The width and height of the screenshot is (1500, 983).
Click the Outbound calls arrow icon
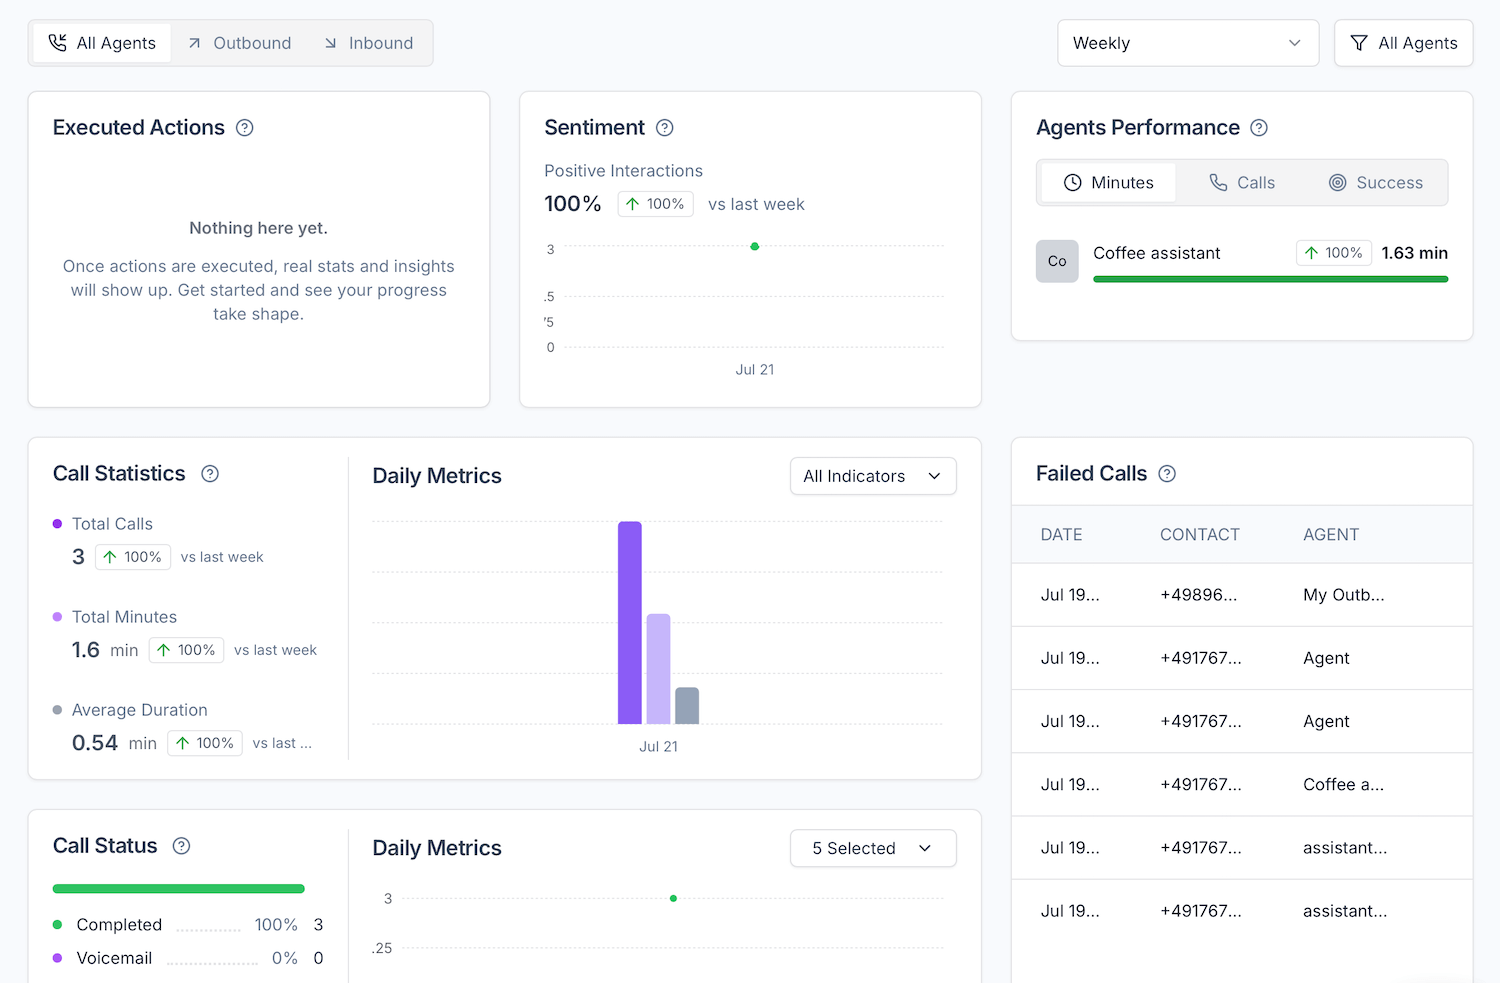pos(196,43)
